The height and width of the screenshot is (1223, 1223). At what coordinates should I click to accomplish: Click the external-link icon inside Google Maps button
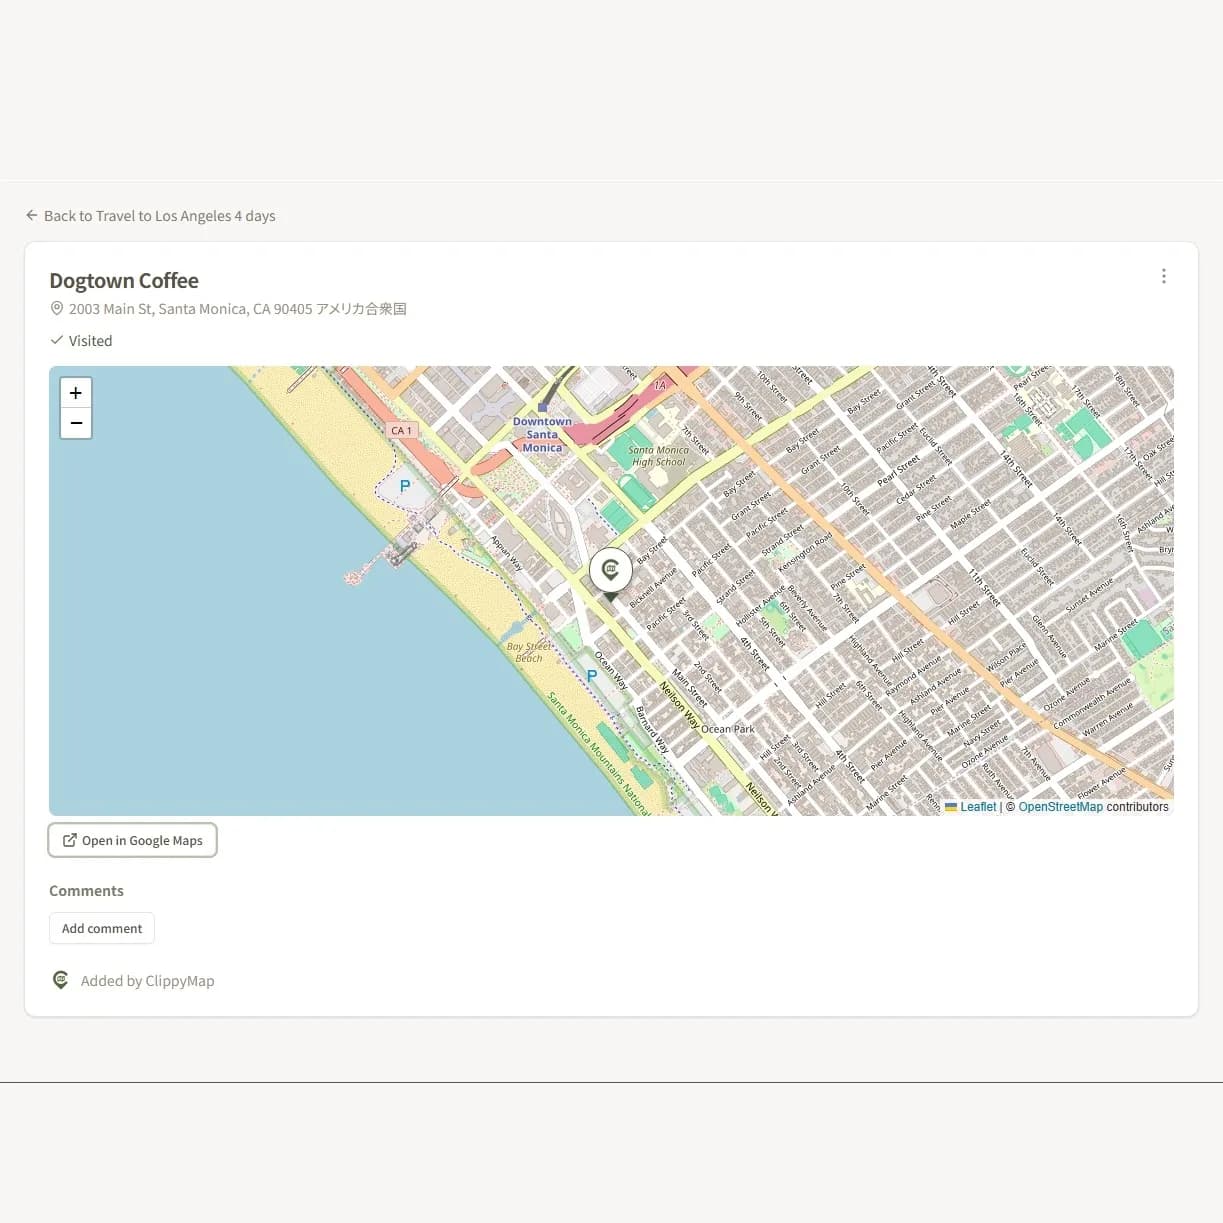click(x=68, y=840)
